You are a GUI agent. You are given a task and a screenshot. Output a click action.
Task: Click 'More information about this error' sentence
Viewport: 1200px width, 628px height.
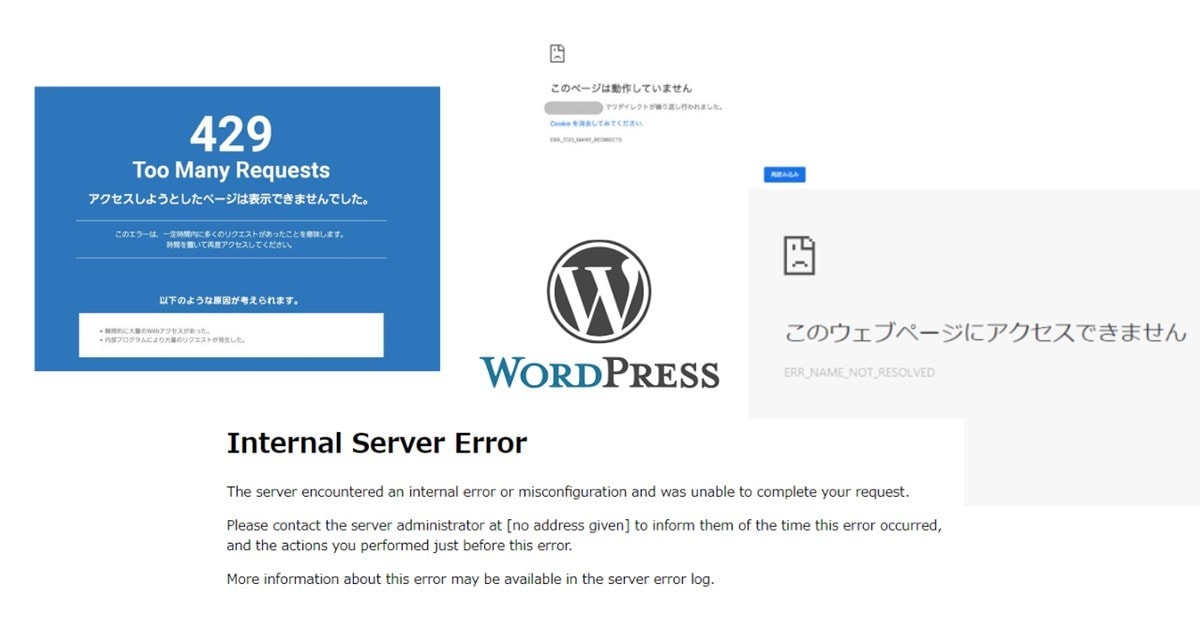coord(470,578)
